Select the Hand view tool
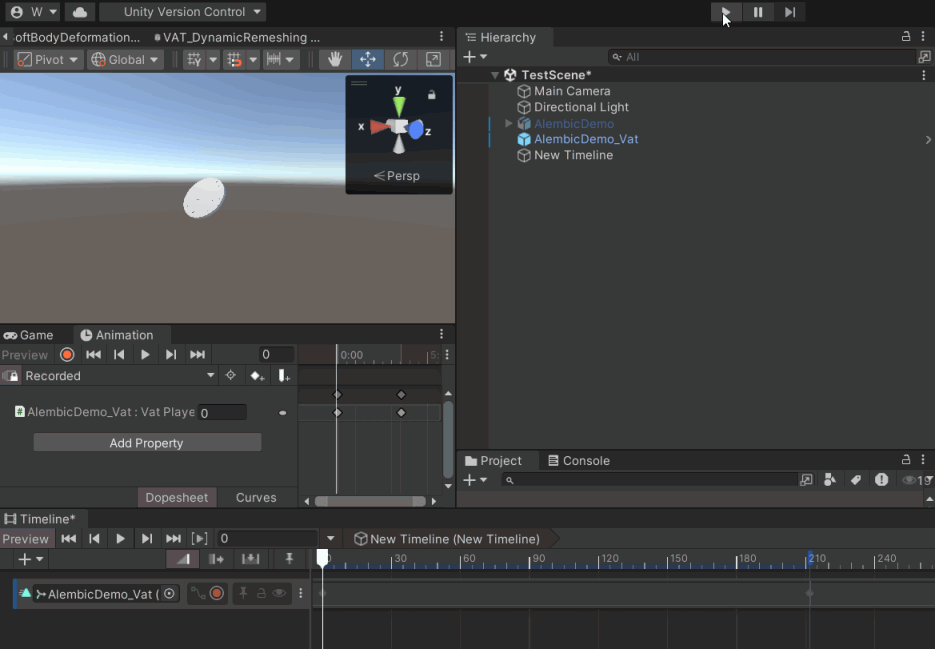This screenshot has width=935, height=649. point(335,59)
